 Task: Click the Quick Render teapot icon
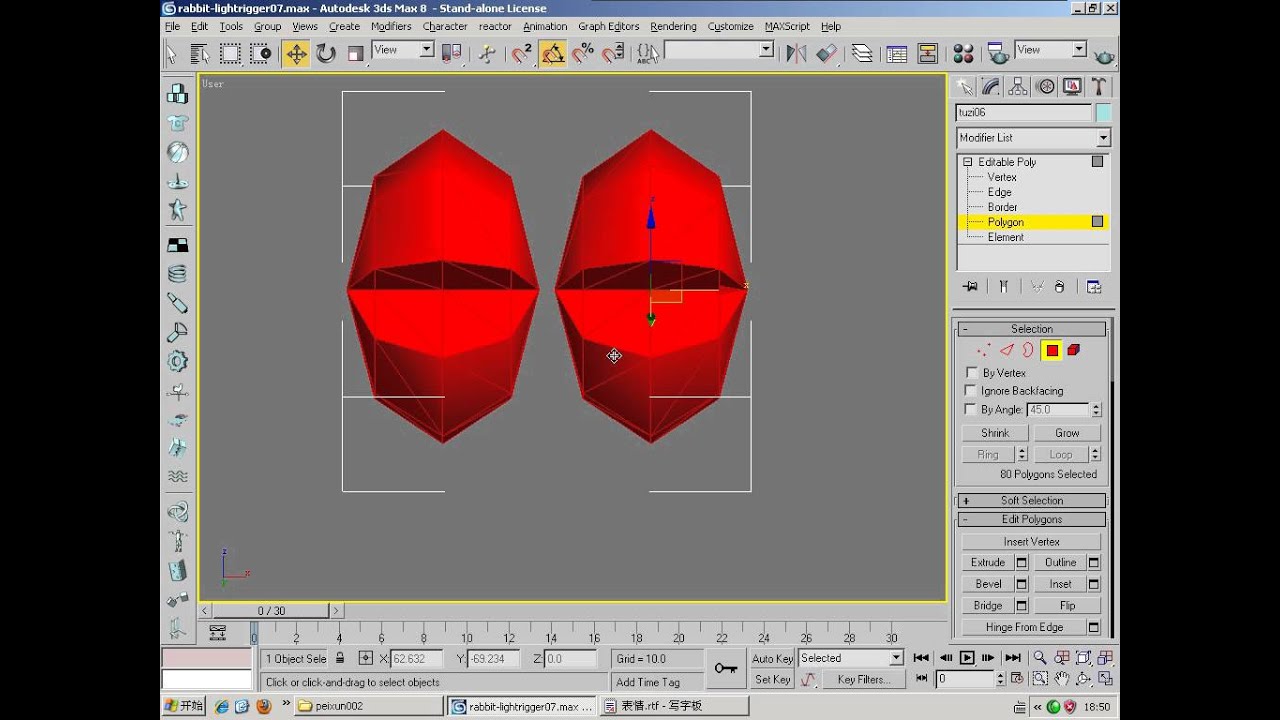coord(1104,54)
